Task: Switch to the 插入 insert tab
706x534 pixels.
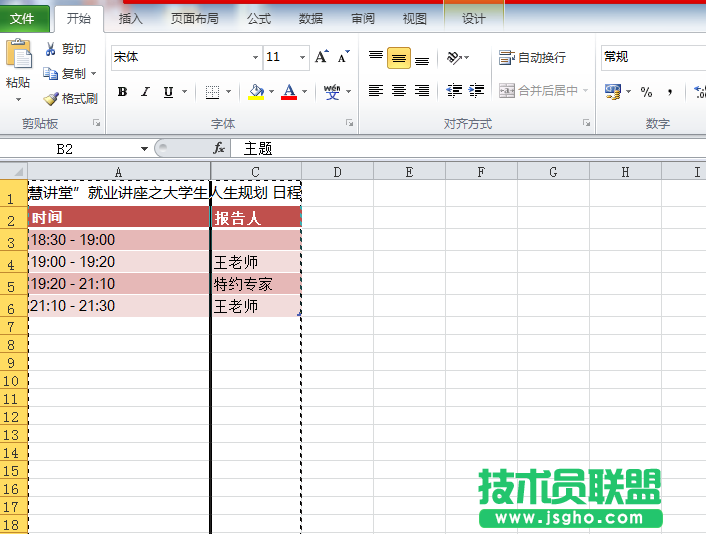Action: point(131,18)
